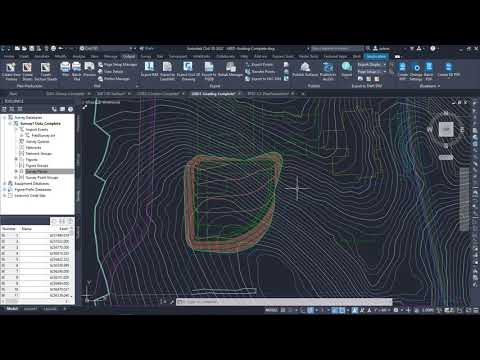The height and width of the screenshot is (360, 480).
Task: Collapse the Survey1 Data_Complete node
Action: pos(10,123)
